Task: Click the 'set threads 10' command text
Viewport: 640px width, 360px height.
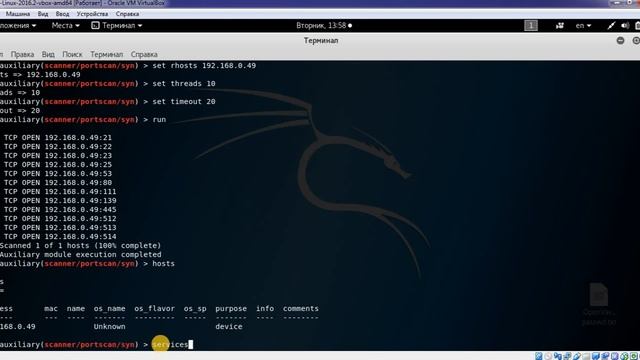Action: 184,84
